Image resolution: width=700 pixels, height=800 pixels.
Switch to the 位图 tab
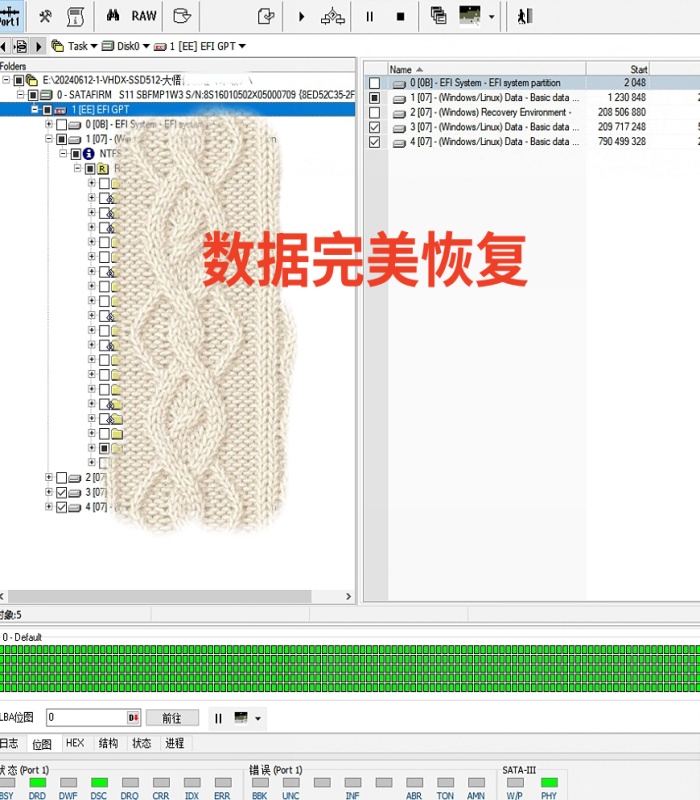[42, 744]
